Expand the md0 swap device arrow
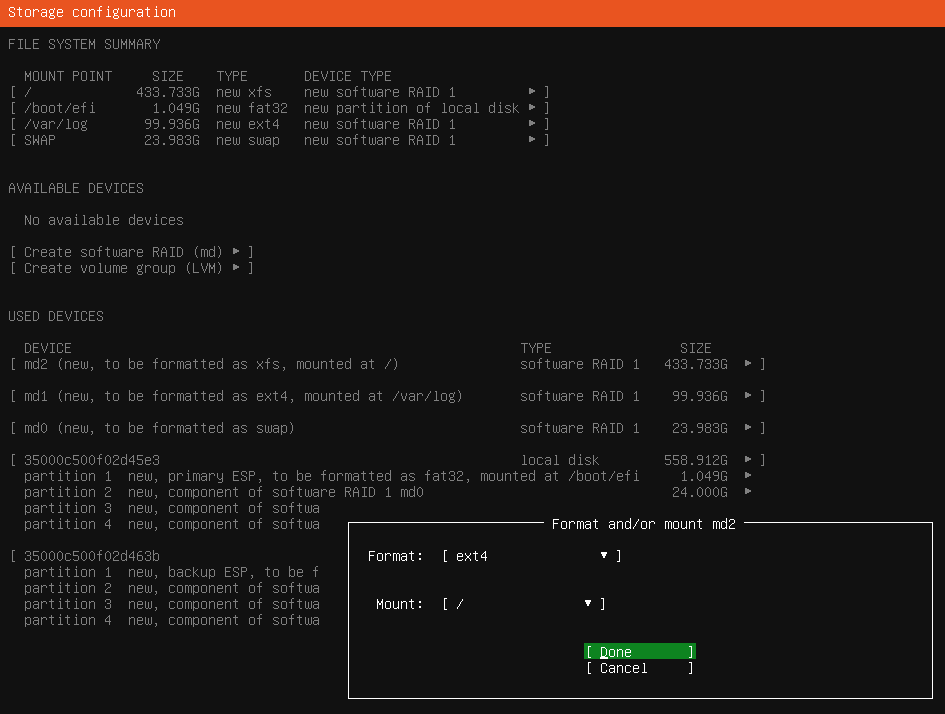 [x=748, y=428]
